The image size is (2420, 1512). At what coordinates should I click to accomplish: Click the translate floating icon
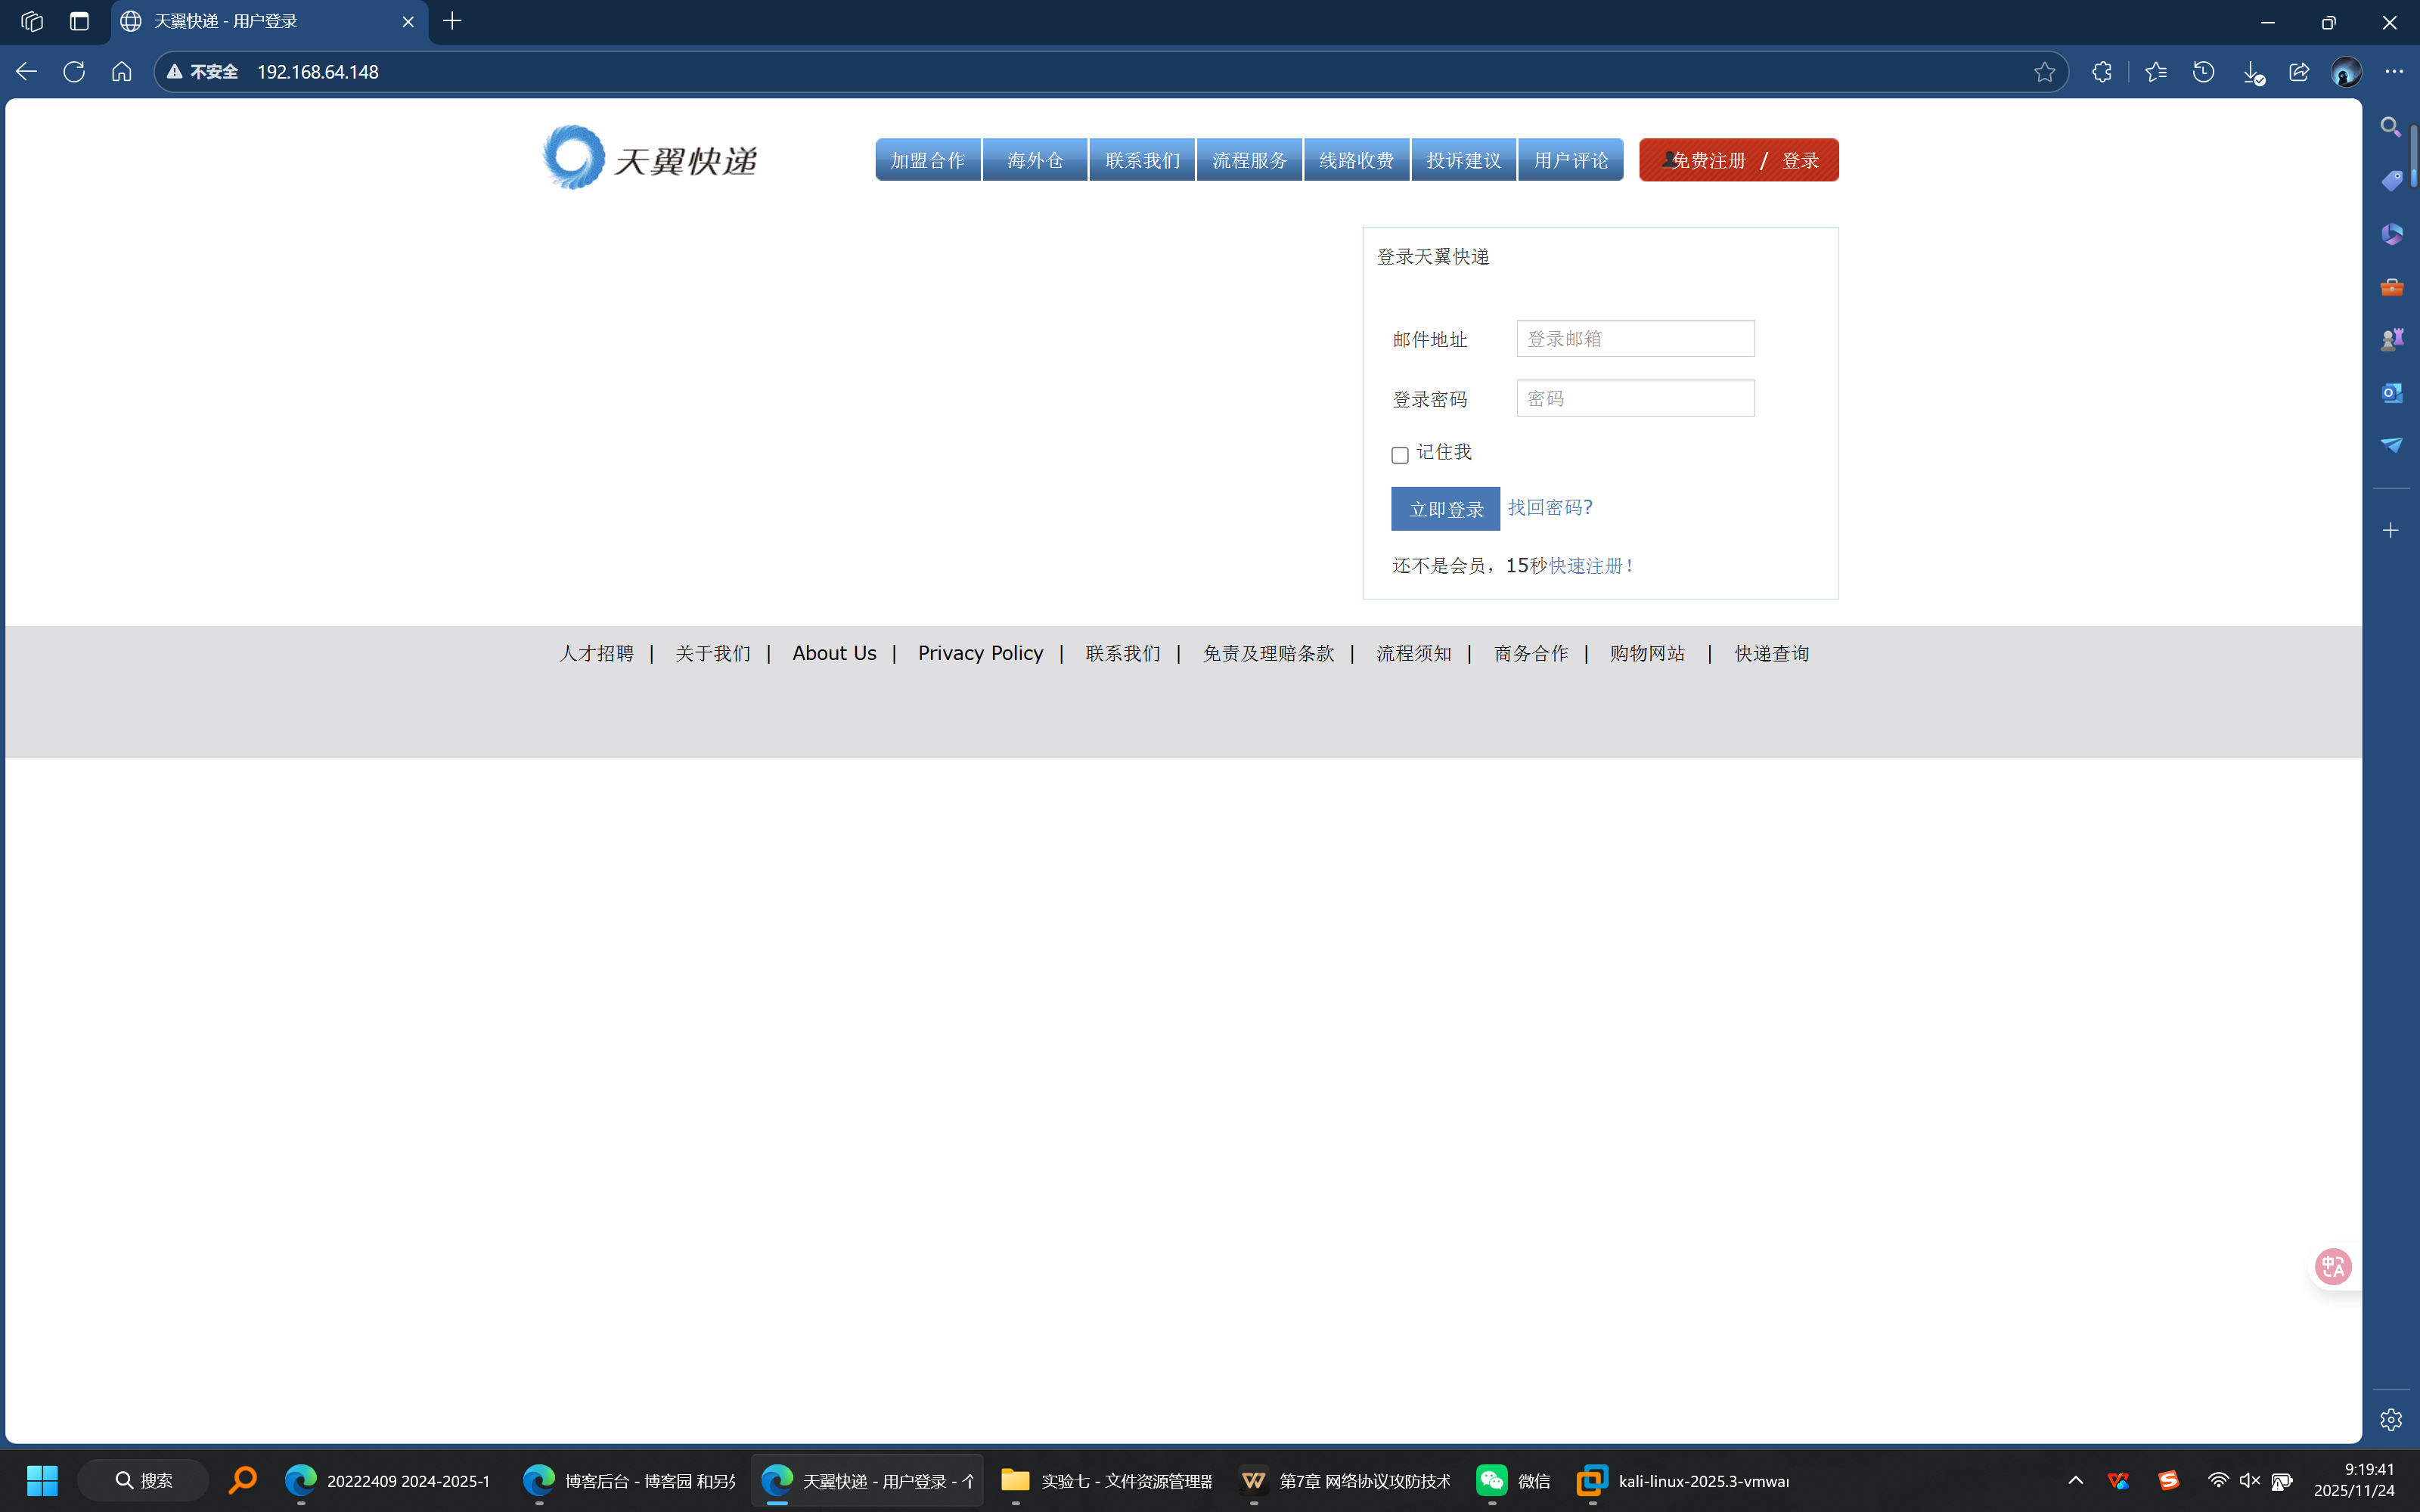coord(2333,1266)
